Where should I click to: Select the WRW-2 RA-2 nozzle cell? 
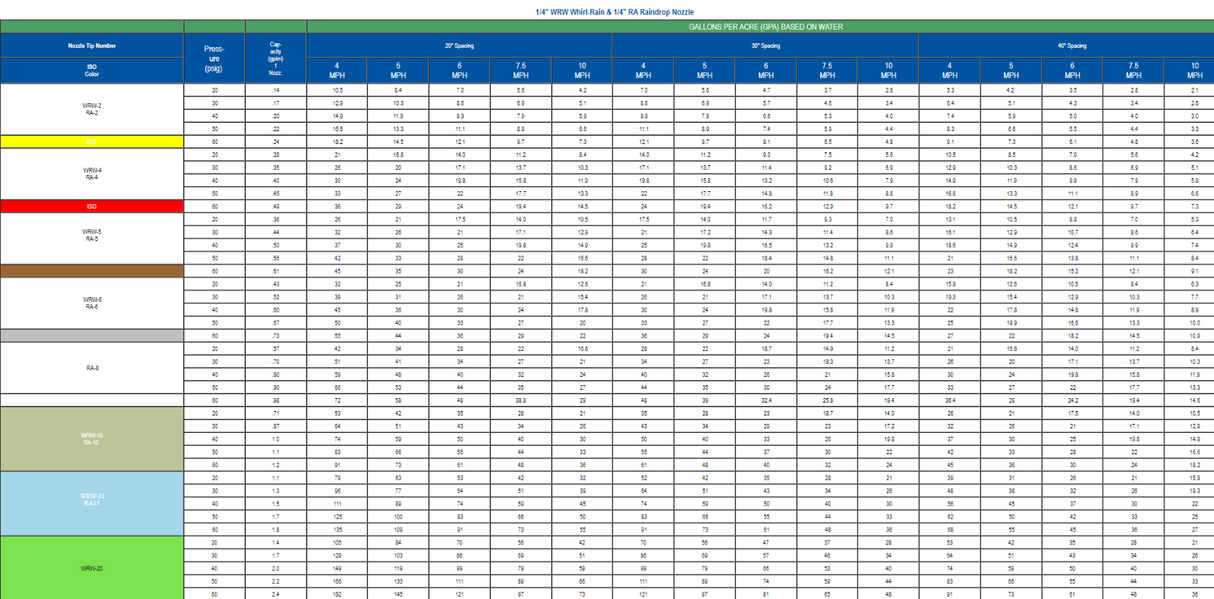pyautogui.click(x=91, y=109)
